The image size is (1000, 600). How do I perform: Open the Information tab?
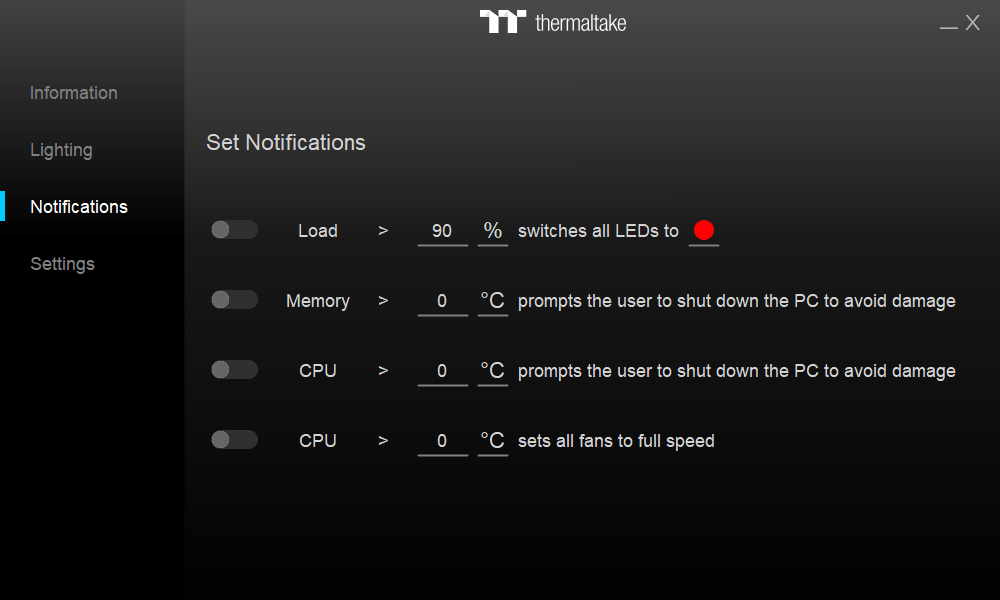coord(74,93)
